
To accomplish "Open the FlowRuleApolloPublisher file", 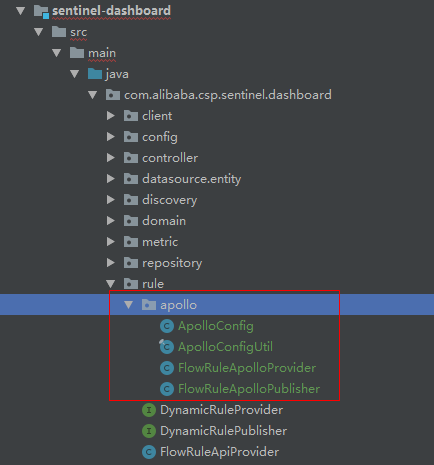I will 249,389.
